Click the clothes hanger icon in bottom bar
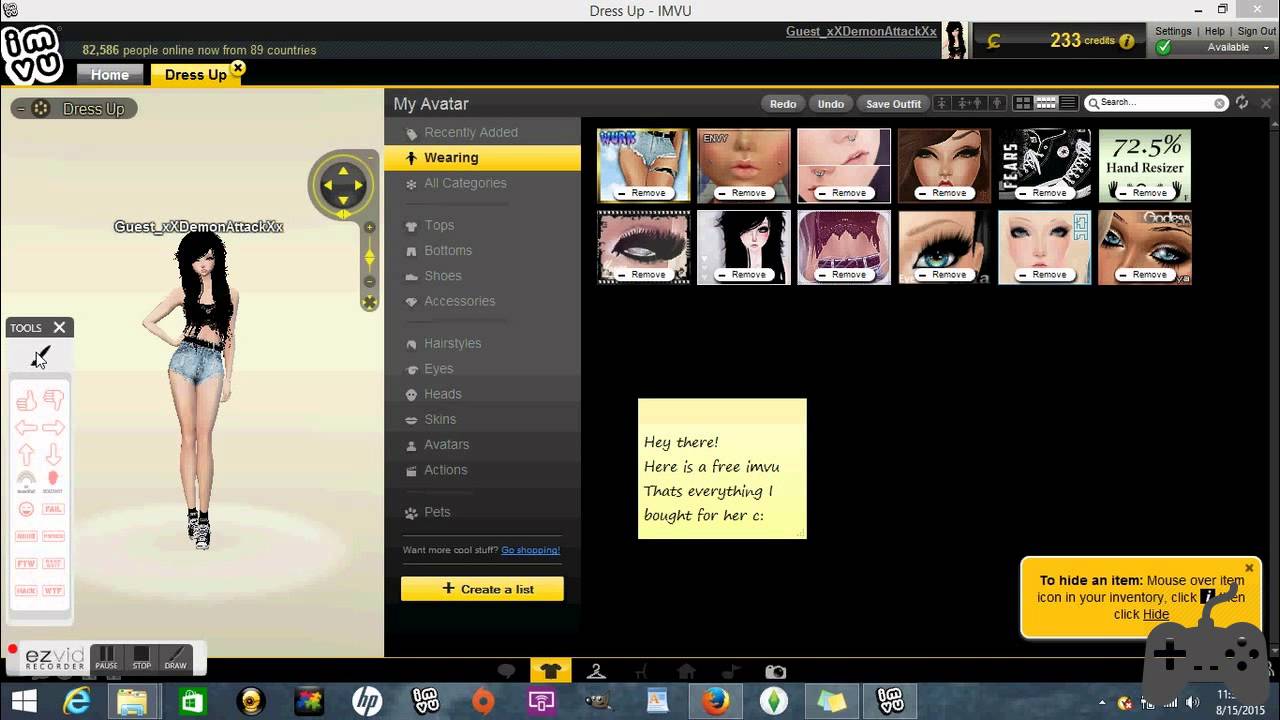This screenshot has width=1280, height=720. click(x=596, y=671)
